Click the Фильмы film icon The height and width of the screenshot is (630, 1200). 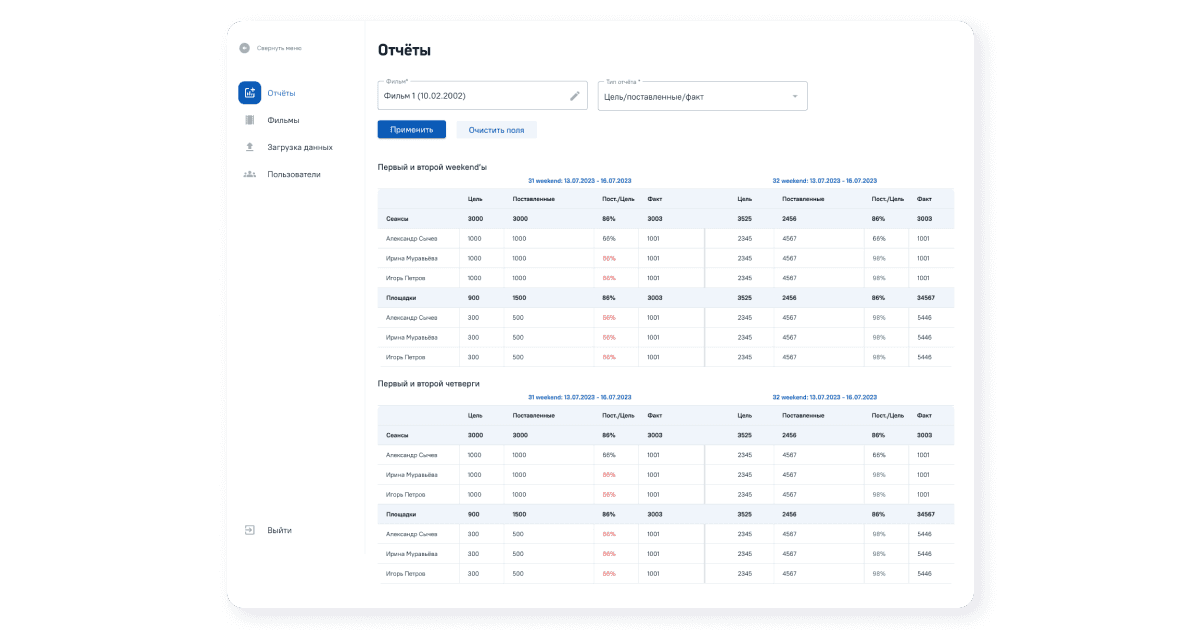click(249, 120)
